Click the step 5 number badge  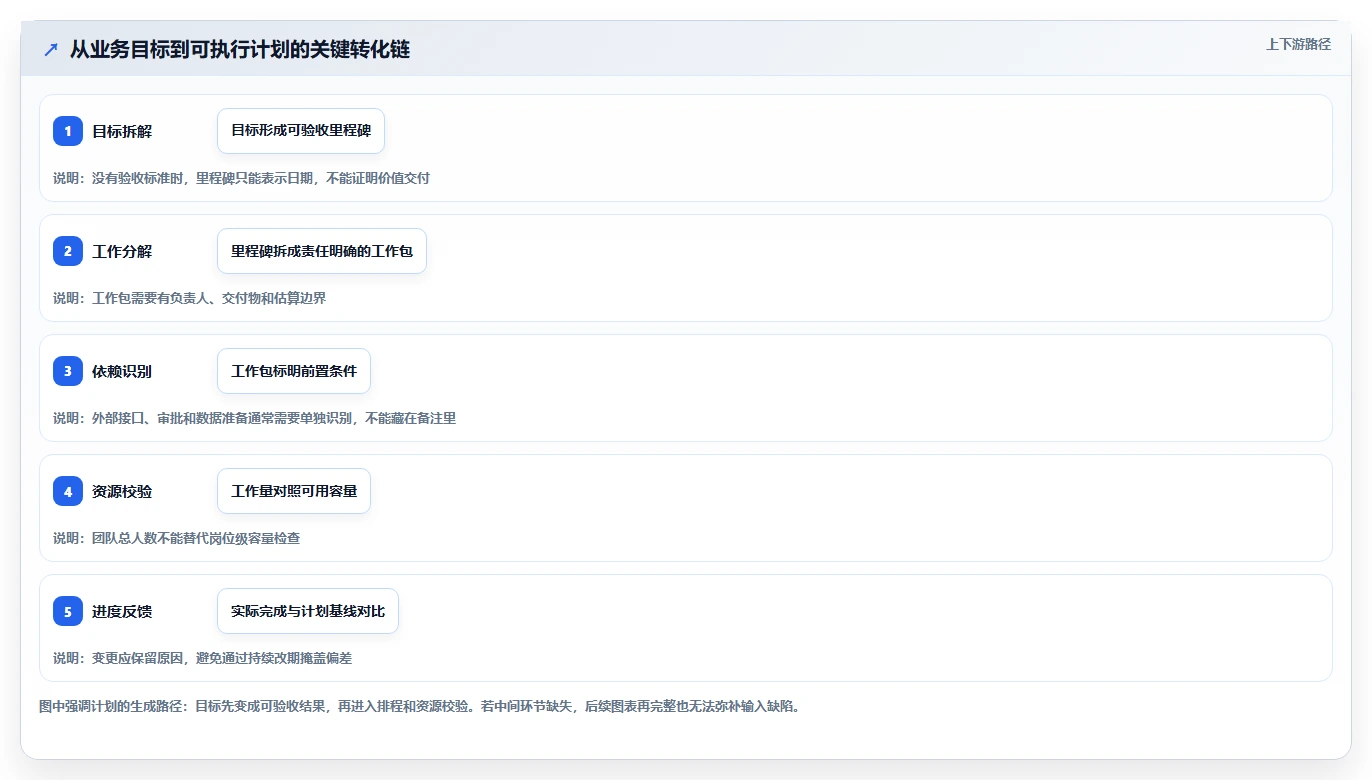(x=68, y=611)
